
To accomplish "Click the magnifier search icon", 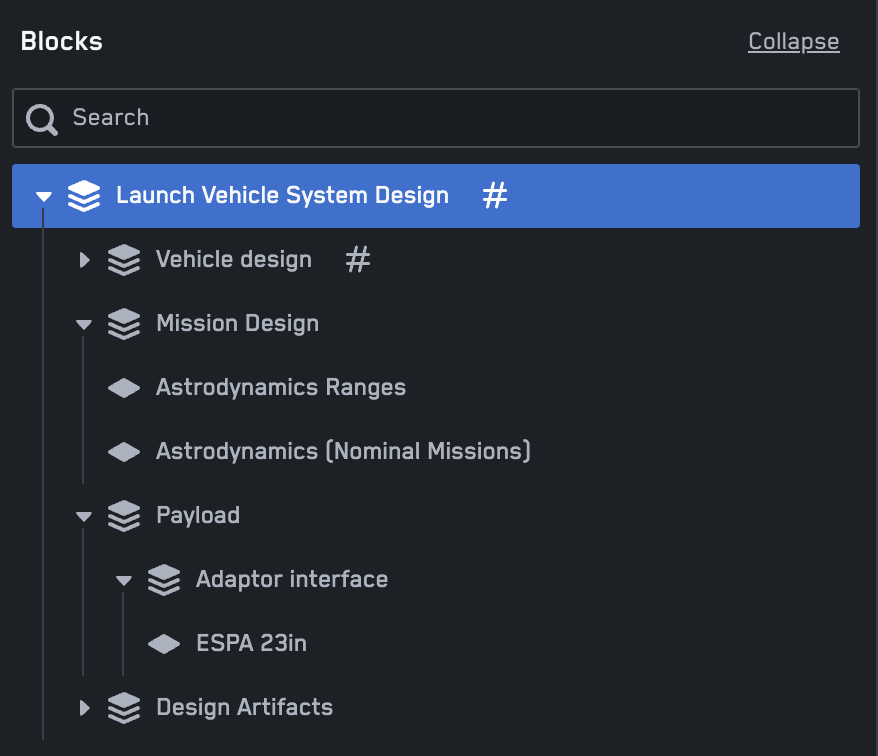I will (x=42, y=119).
